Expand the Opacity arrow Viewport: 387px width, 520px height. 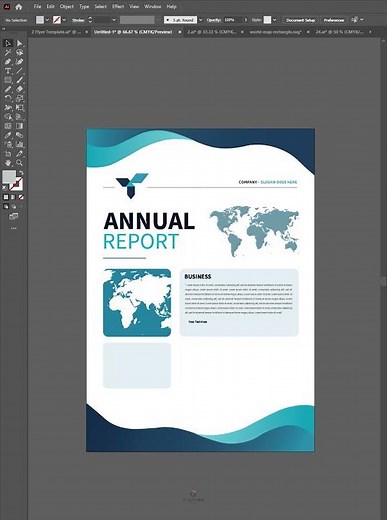pos(246,20)
